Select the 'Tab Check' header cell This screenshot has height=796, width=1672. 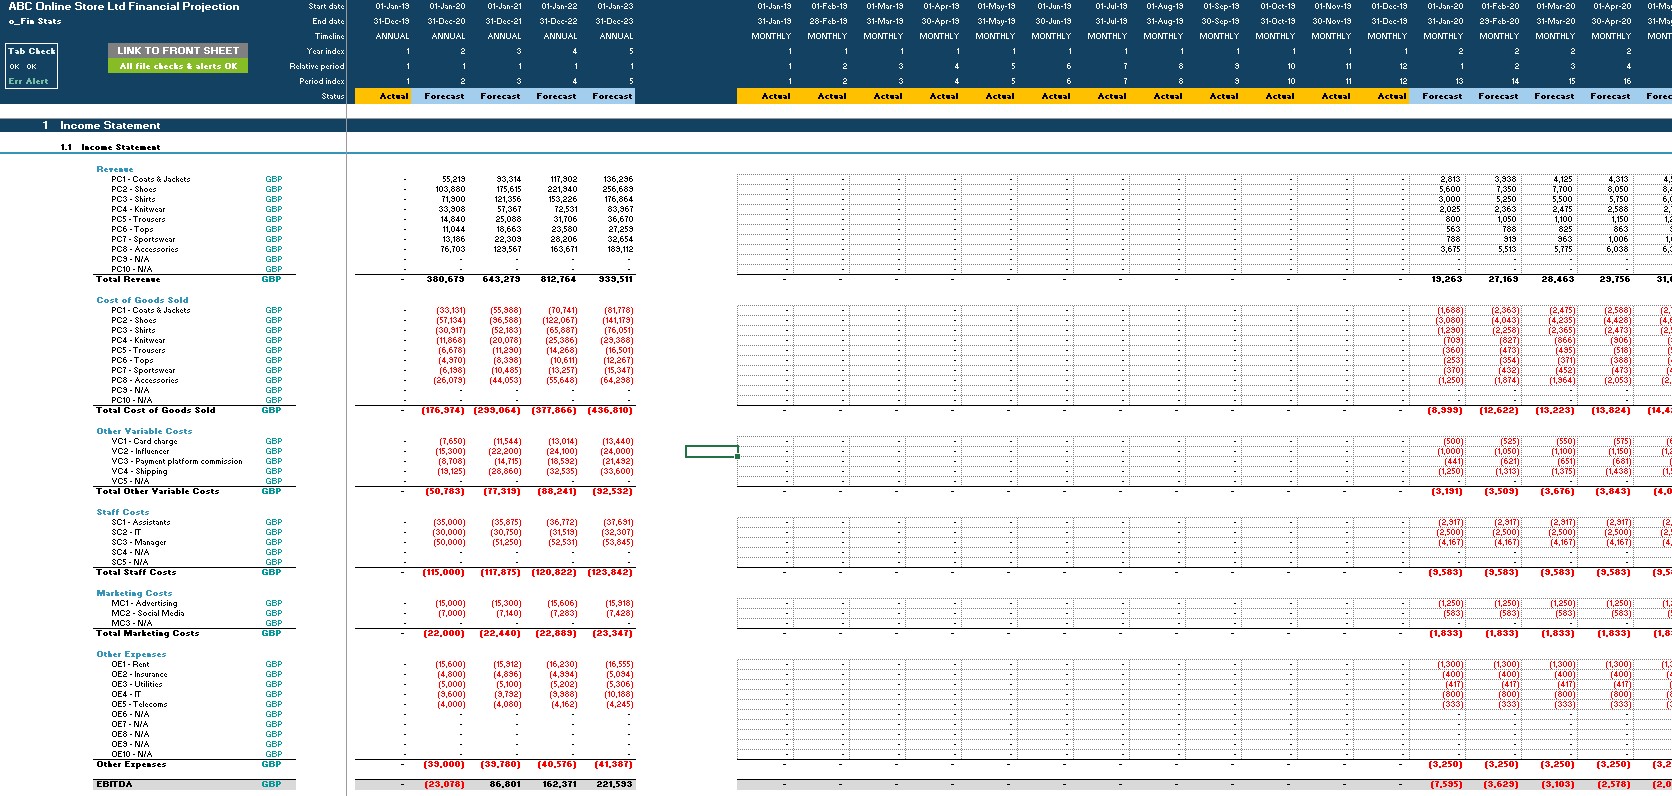pos(32,50)
